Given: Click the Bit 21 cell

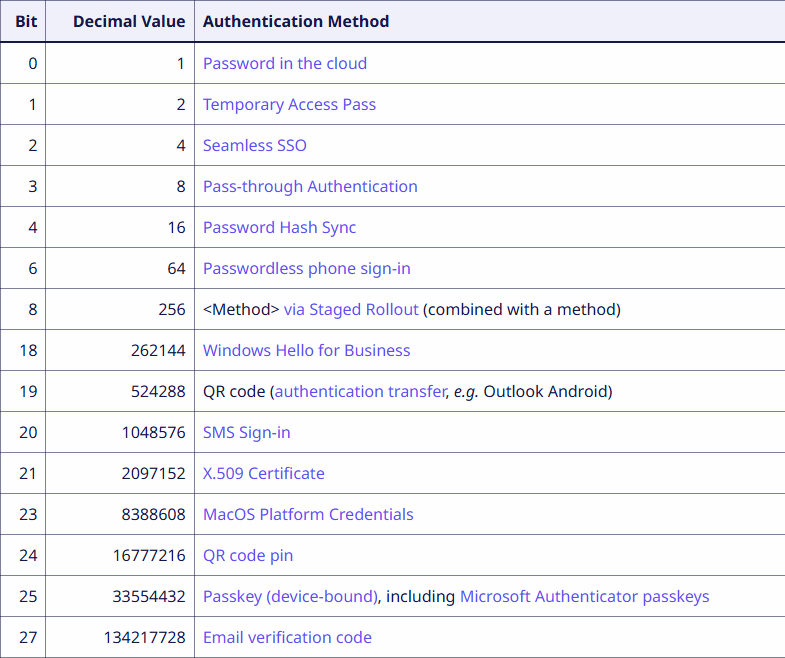Looking at the screenshot, I should 23,474.
